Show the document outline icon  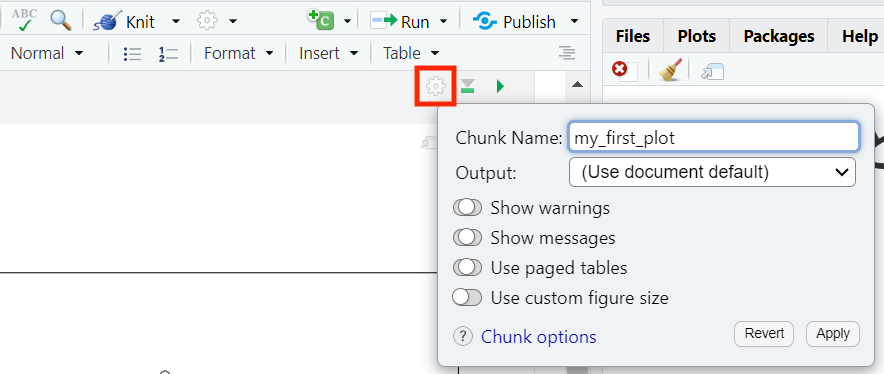[567, 54]
